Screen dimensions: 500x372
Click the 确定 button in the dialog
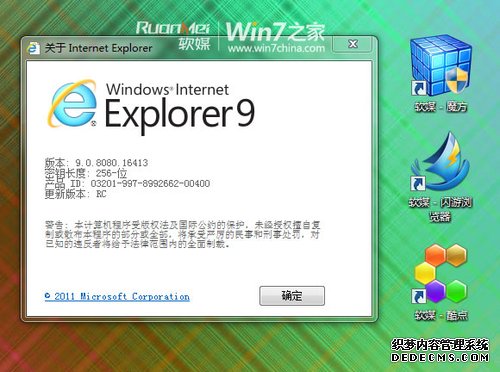tap(292, 296)
